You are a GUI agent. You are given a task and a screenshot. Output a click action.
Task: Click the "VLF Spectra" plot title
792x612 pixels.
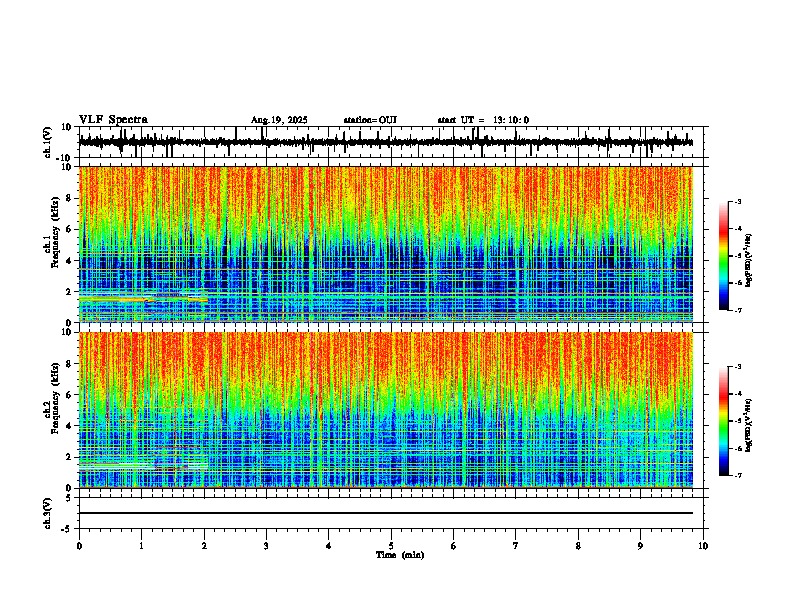click(x=113, y=120)
